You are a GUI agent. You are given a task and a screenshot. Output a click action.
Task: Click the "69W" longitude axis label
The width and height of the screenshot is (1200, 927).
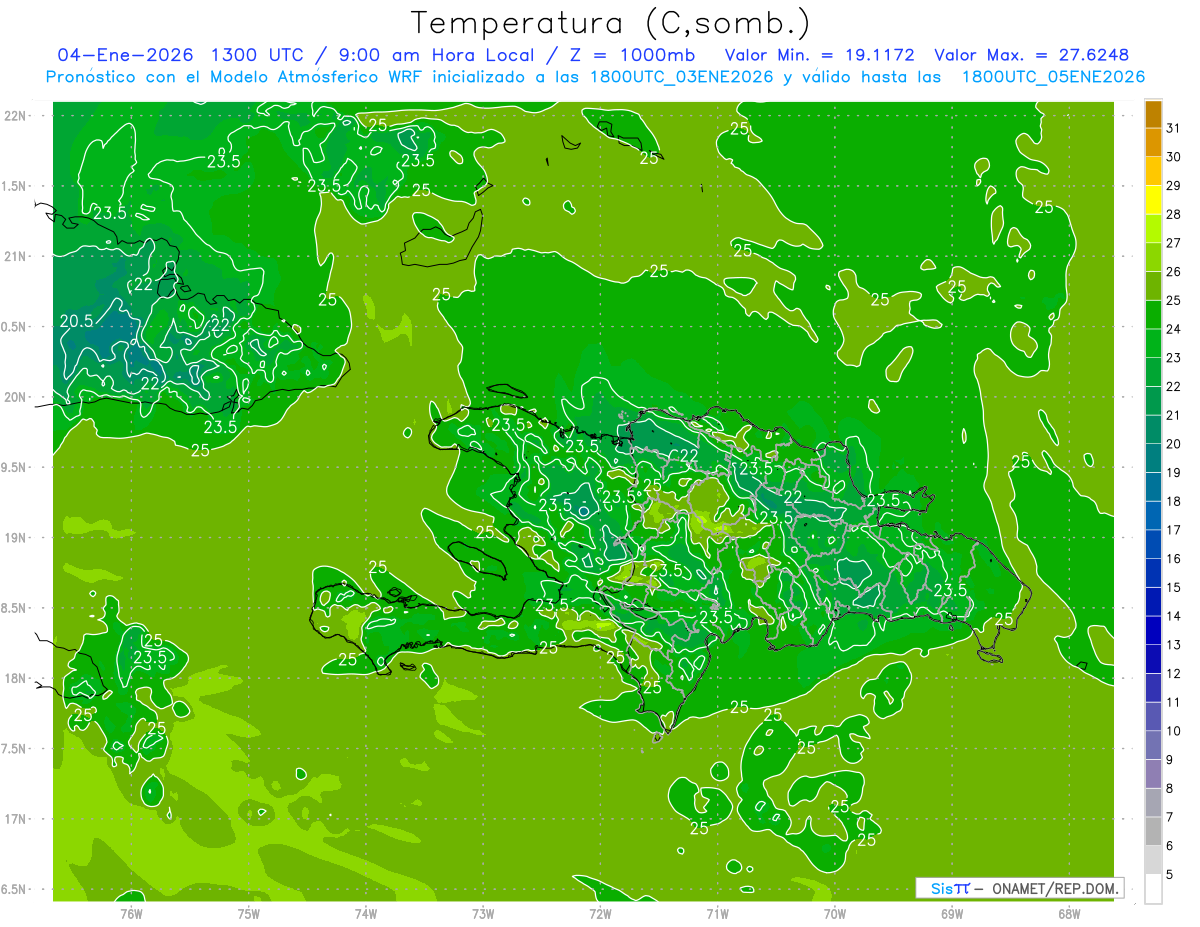(x=952, y=913)
